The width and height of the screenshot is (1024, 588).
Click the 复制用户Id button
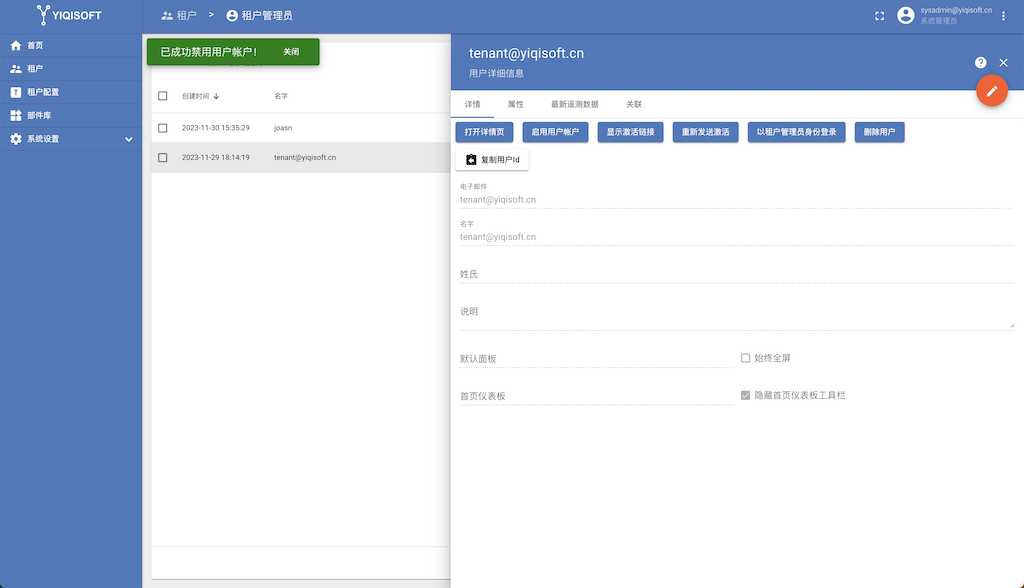tap(492, 159)
